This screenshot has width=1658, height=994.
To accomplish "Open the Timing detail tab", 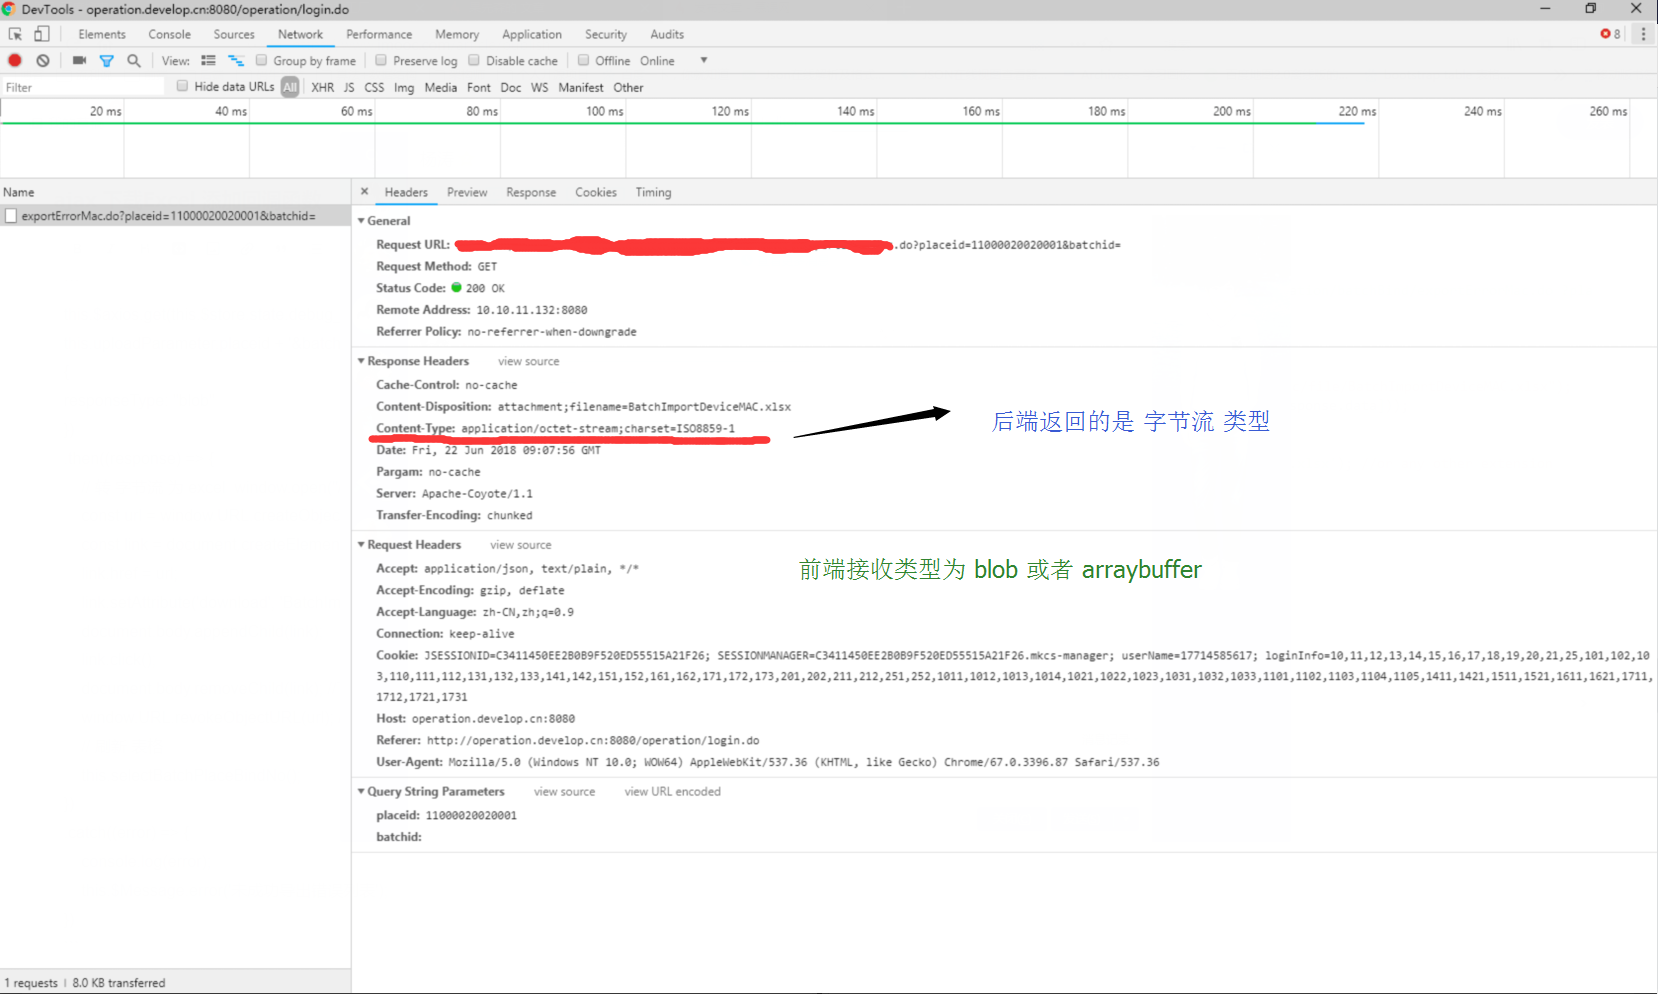I will pos(653,192).
